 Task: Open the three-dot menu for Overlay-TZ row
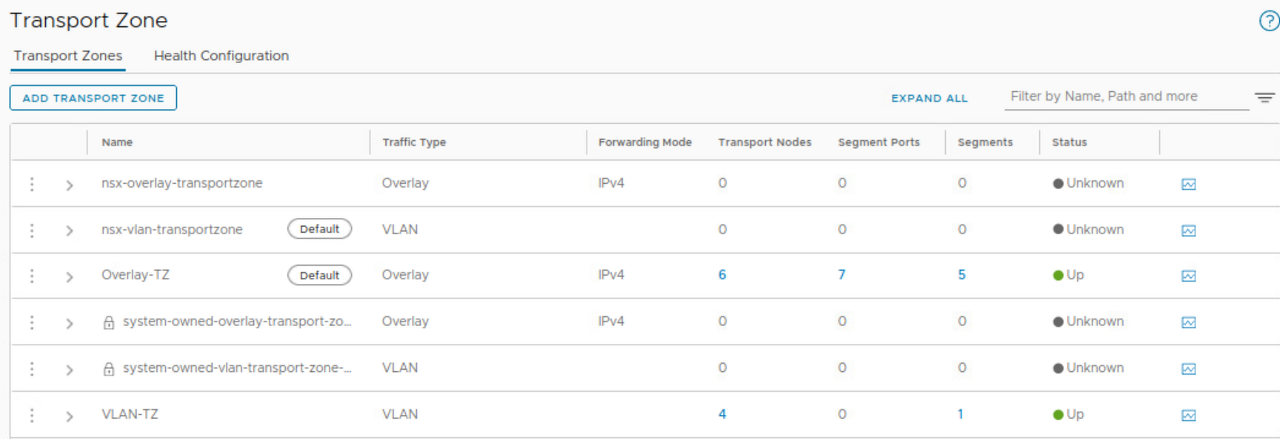click(x=32, y=275)
